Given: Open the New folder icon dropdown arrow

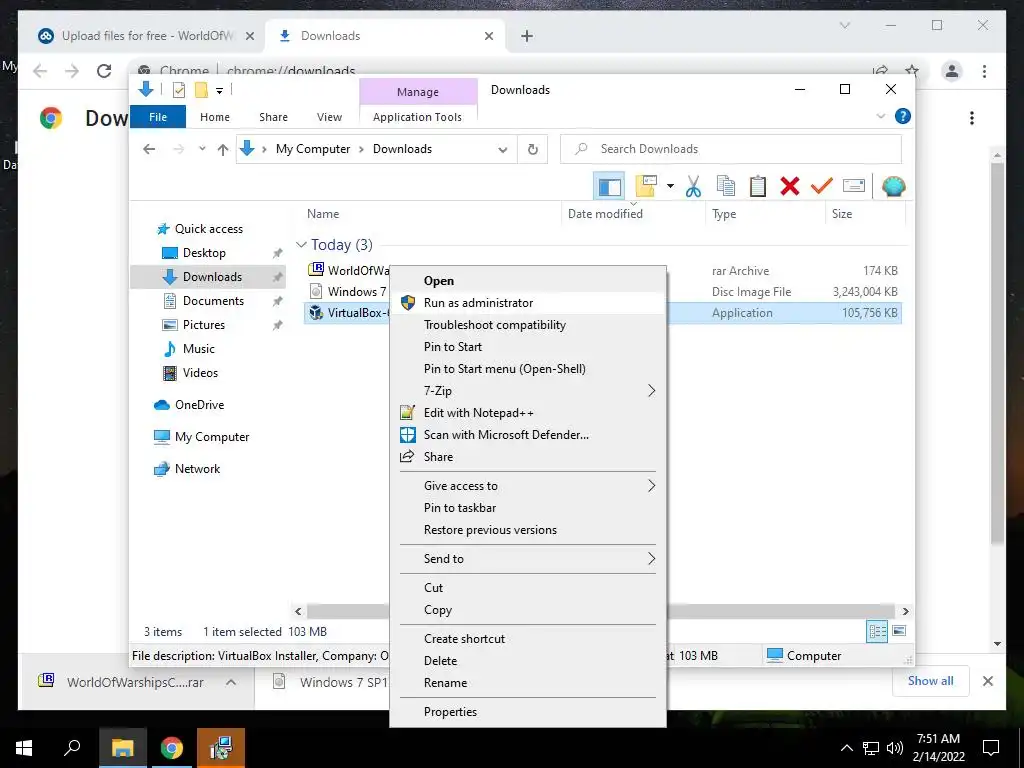Looking at the screenshot, I should [x=670, y=187].
